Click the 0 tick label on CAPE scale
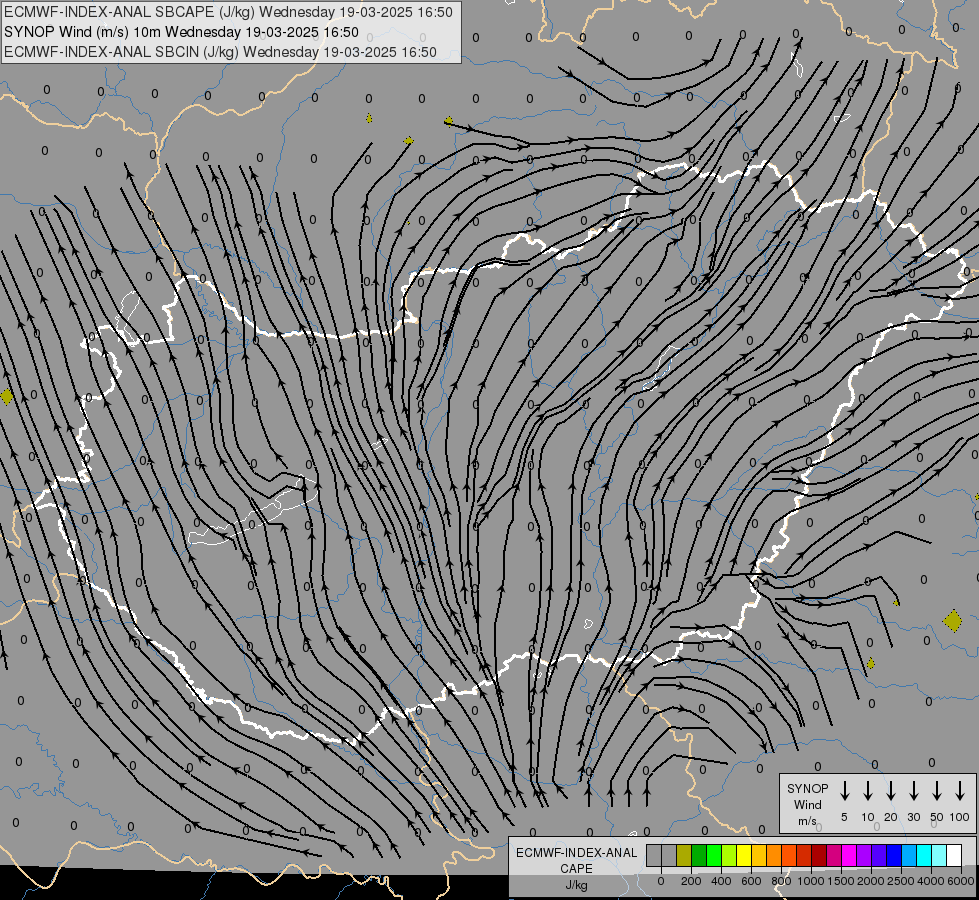The image size is (979, 900). (x=661, y=881)
